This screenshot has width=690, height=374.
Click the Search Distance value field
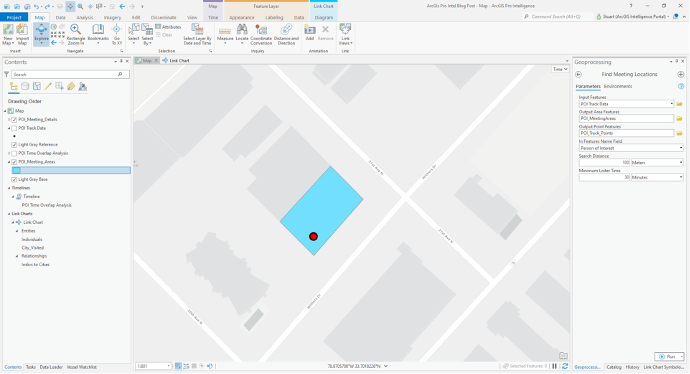604,163
